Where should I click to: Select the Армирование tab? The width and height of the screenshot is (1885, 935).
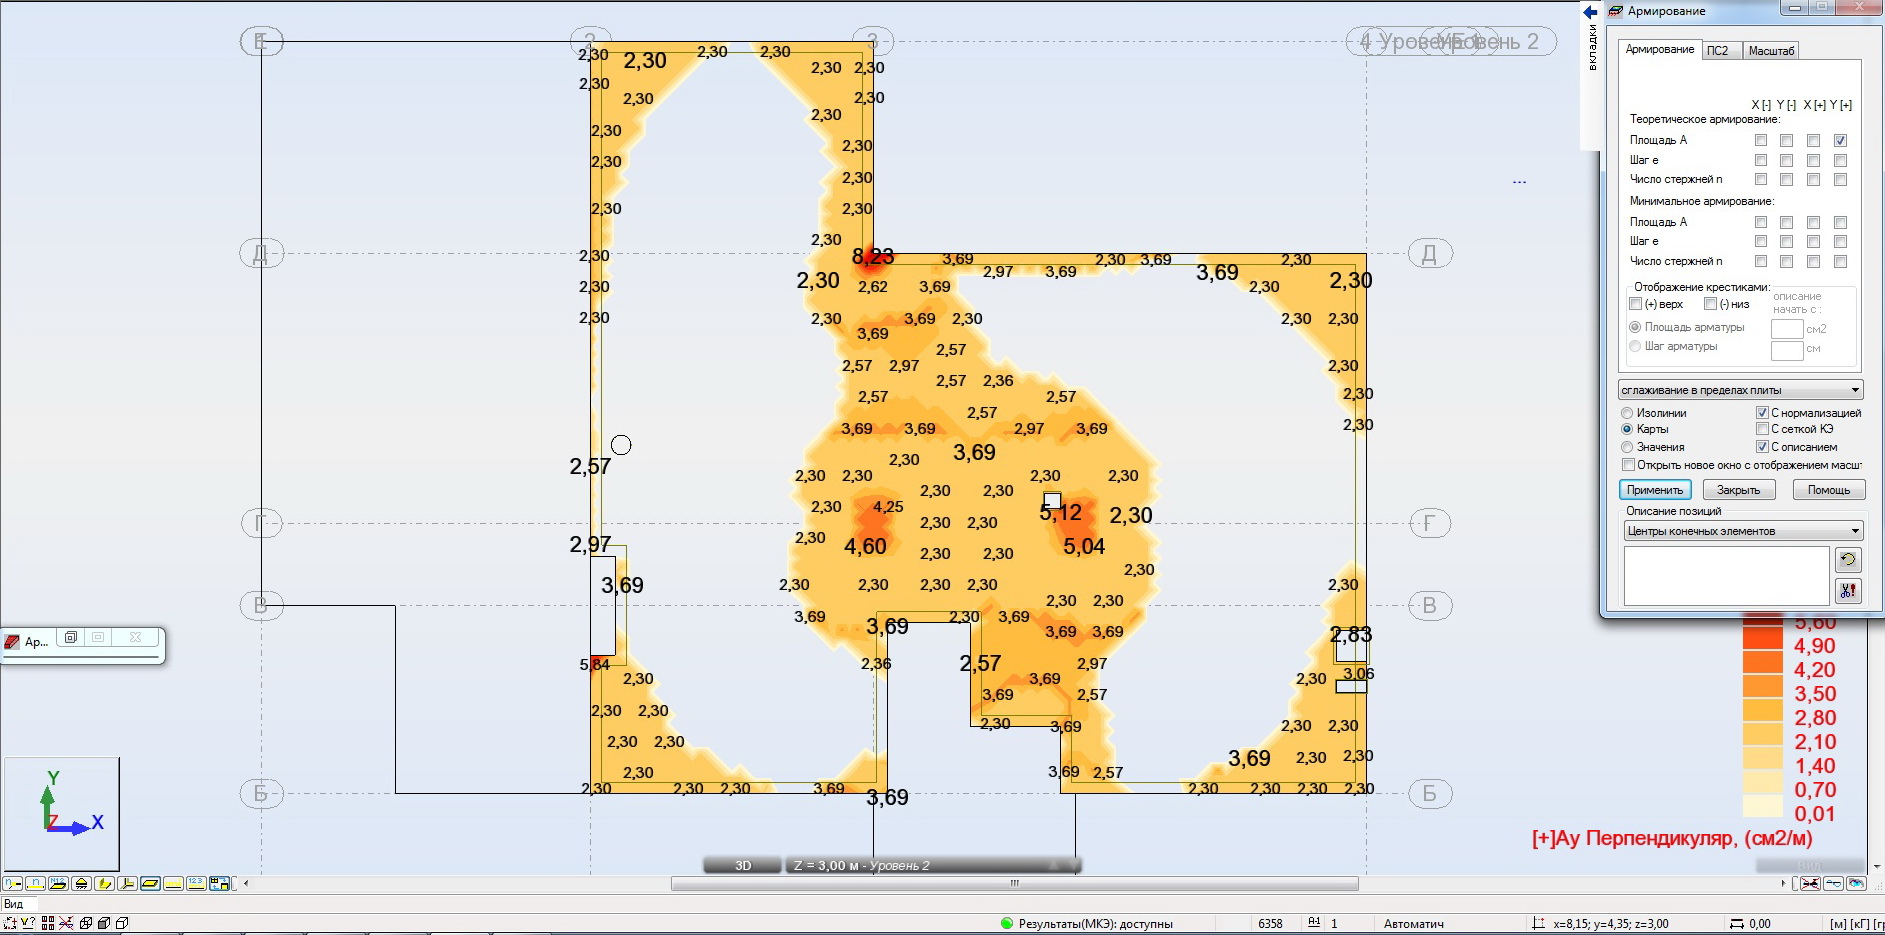coord(1660,49)
